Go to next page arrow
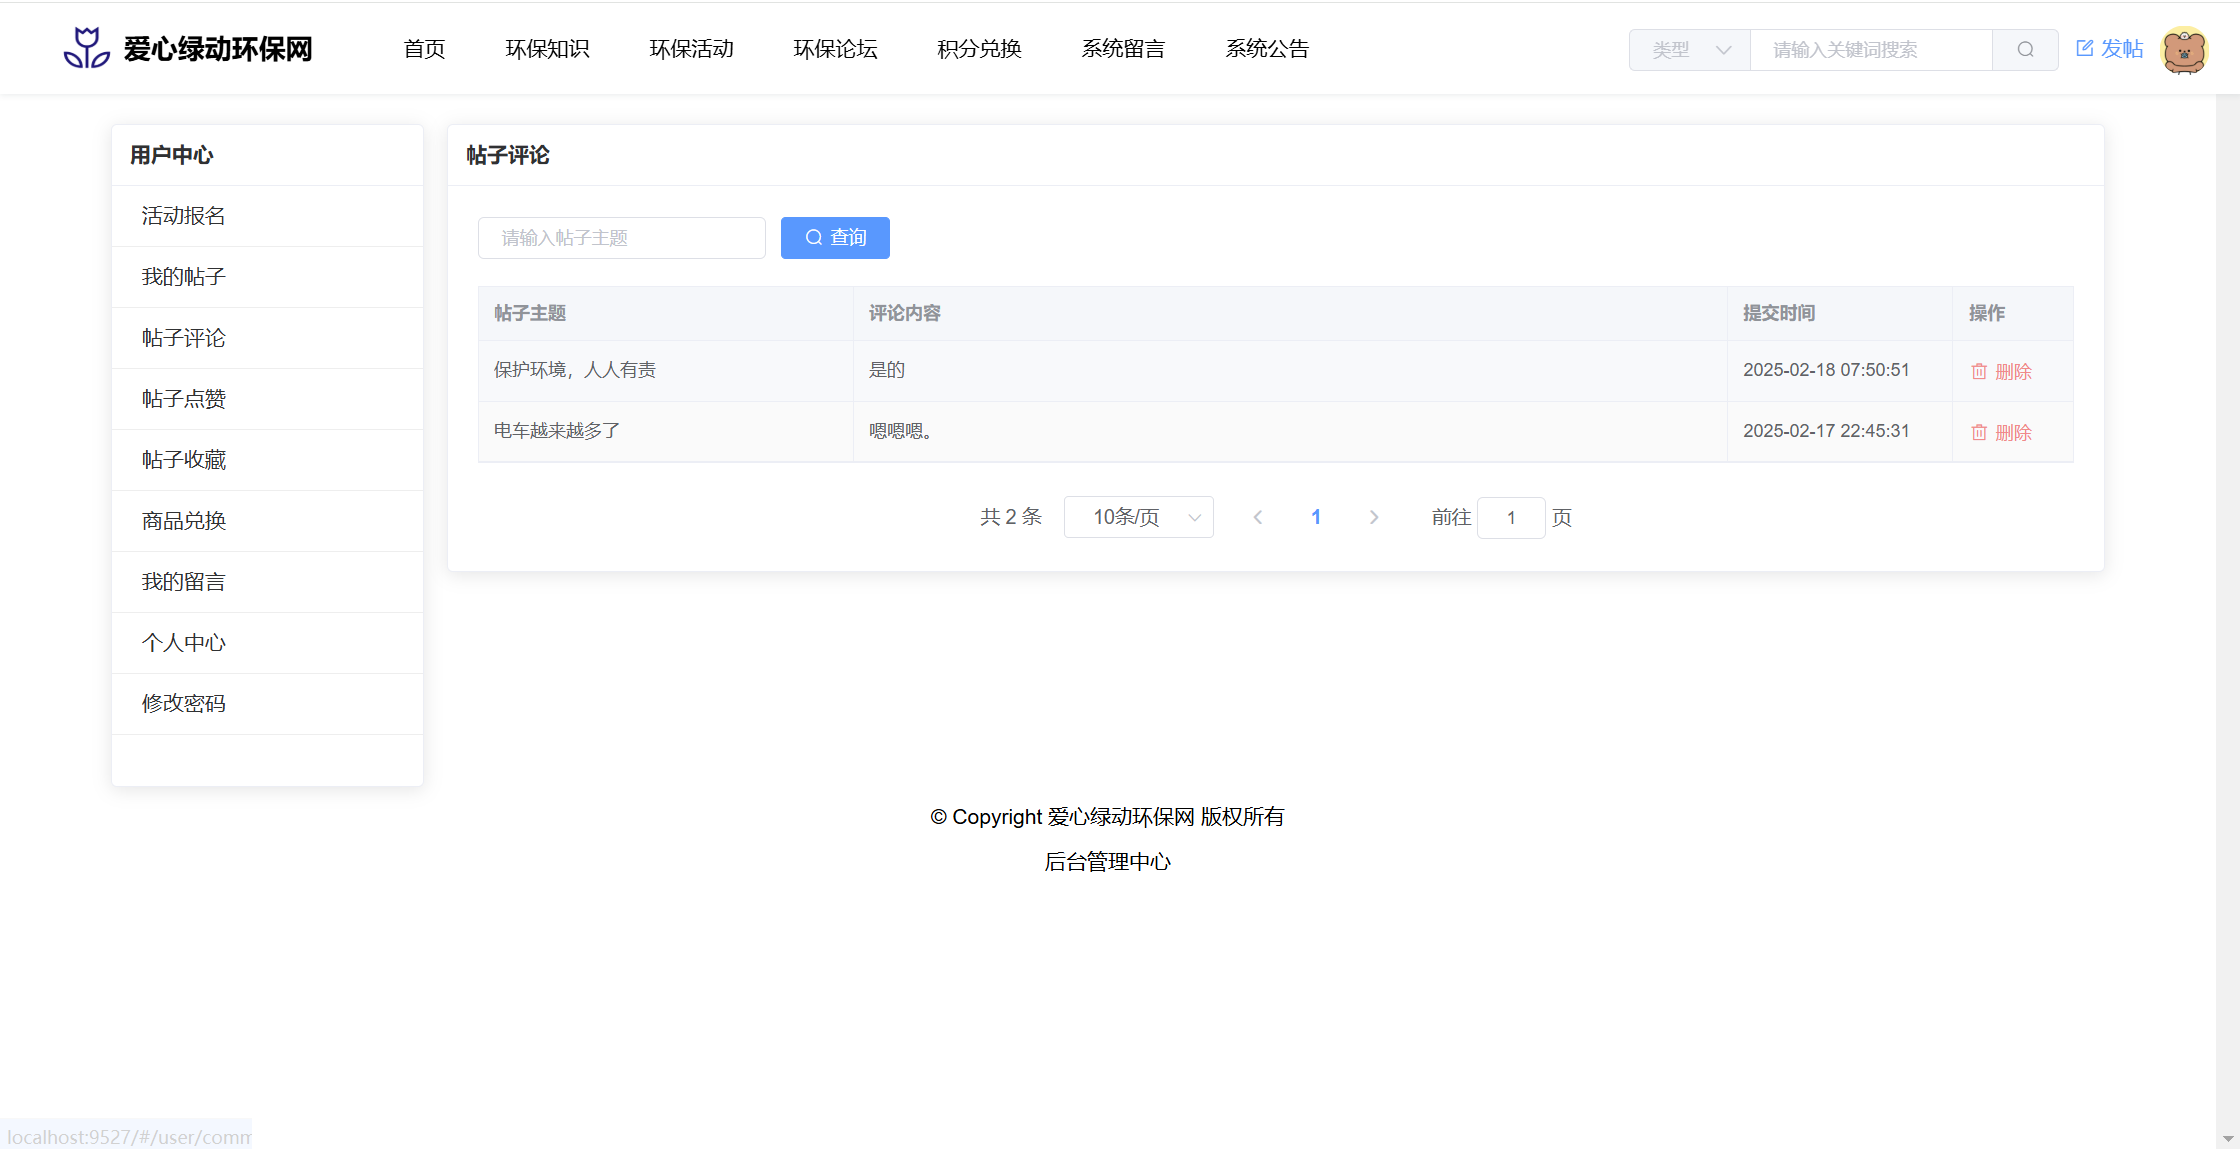 pos(1374,517)
